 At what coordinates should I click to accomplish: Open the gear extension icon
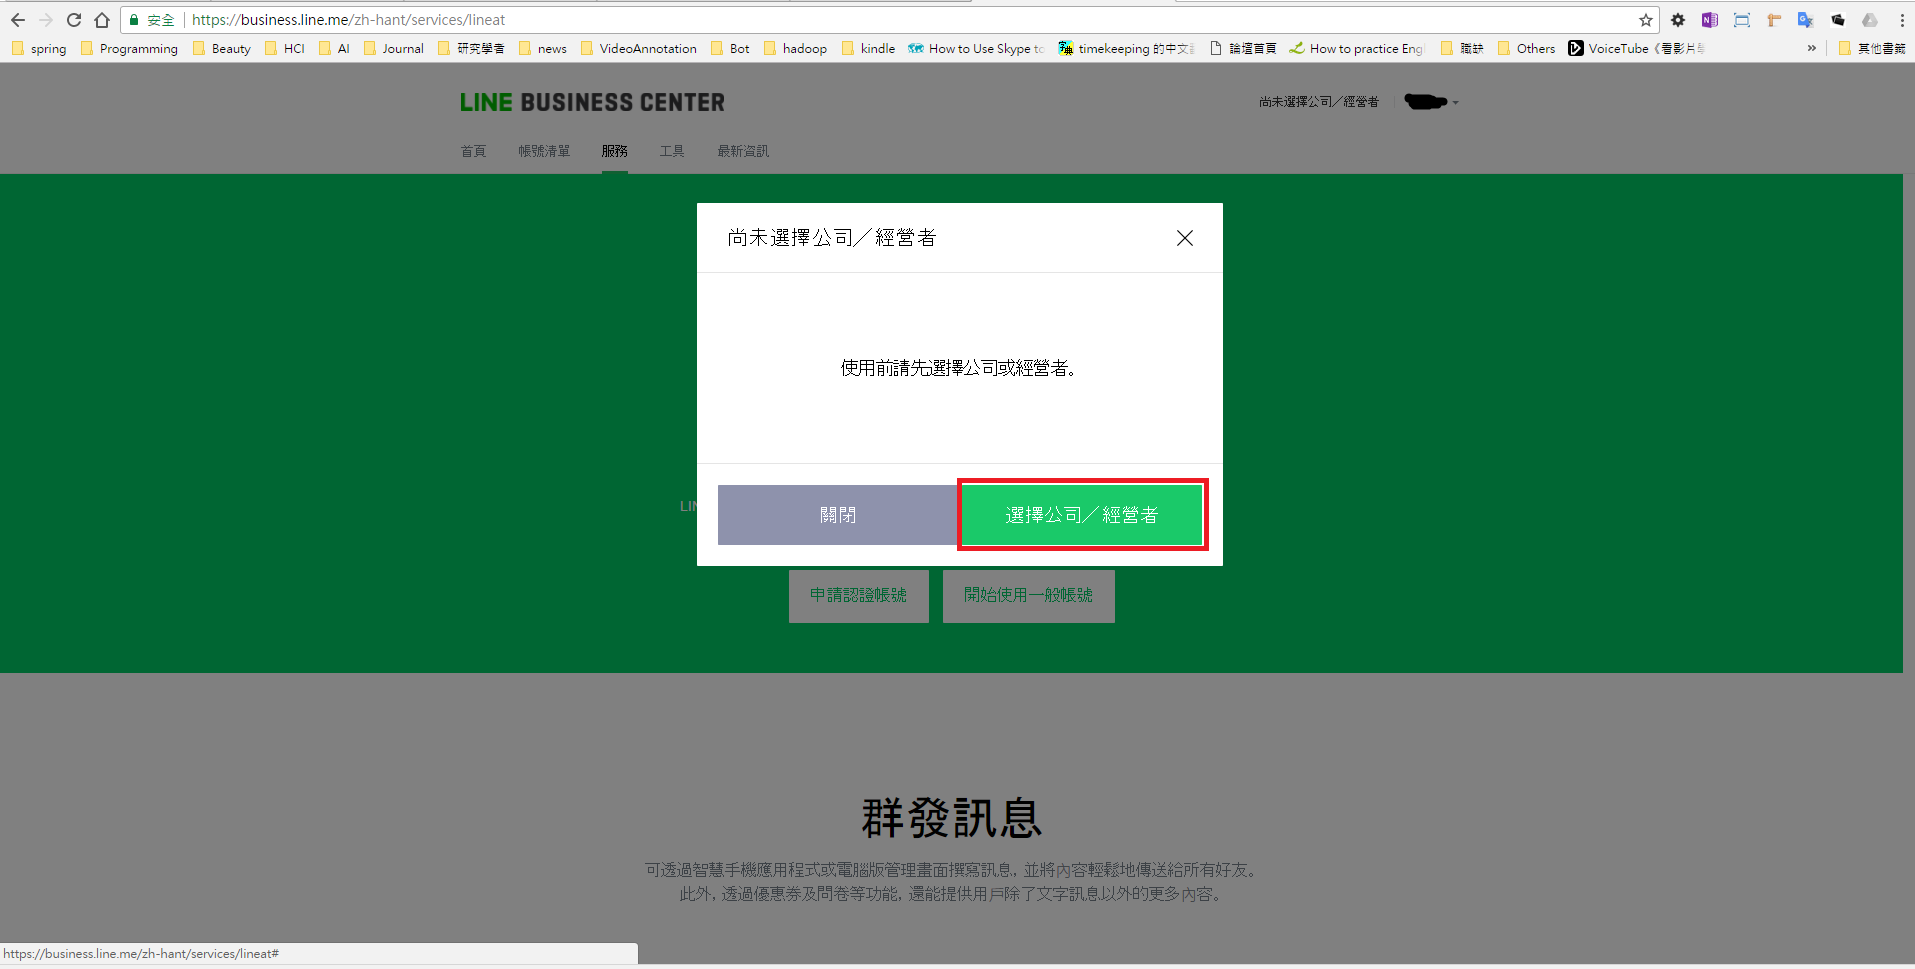pyautogui.click(x=1678, y=20)
